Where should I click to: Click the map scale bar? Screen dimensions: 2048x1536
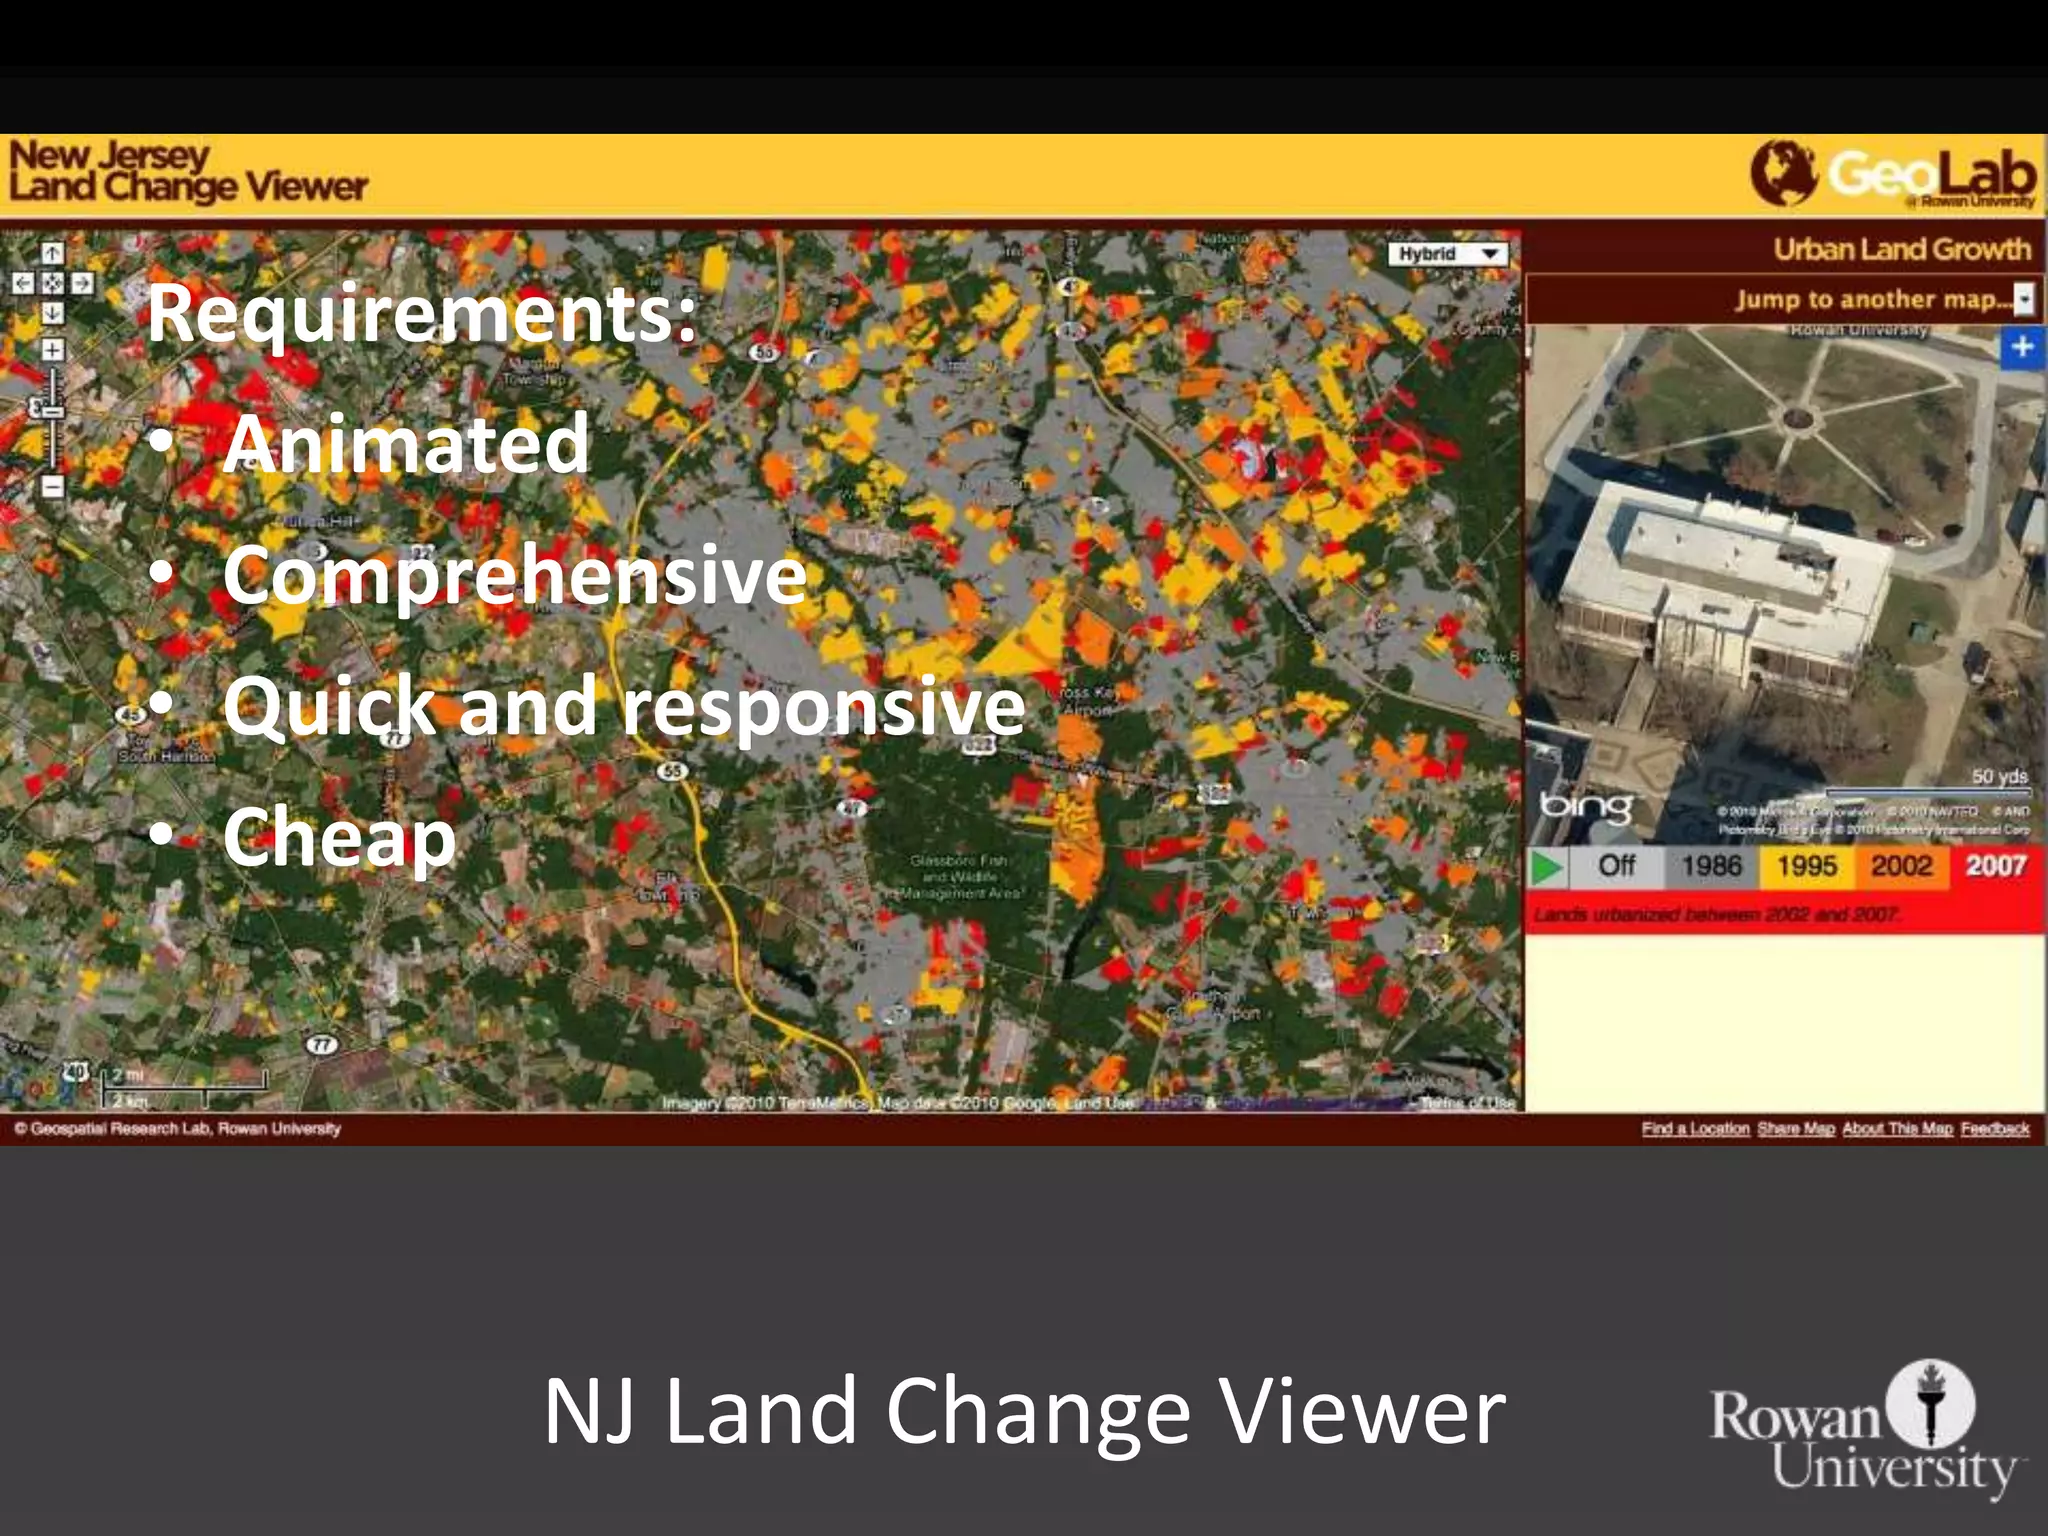(184, 1088)
